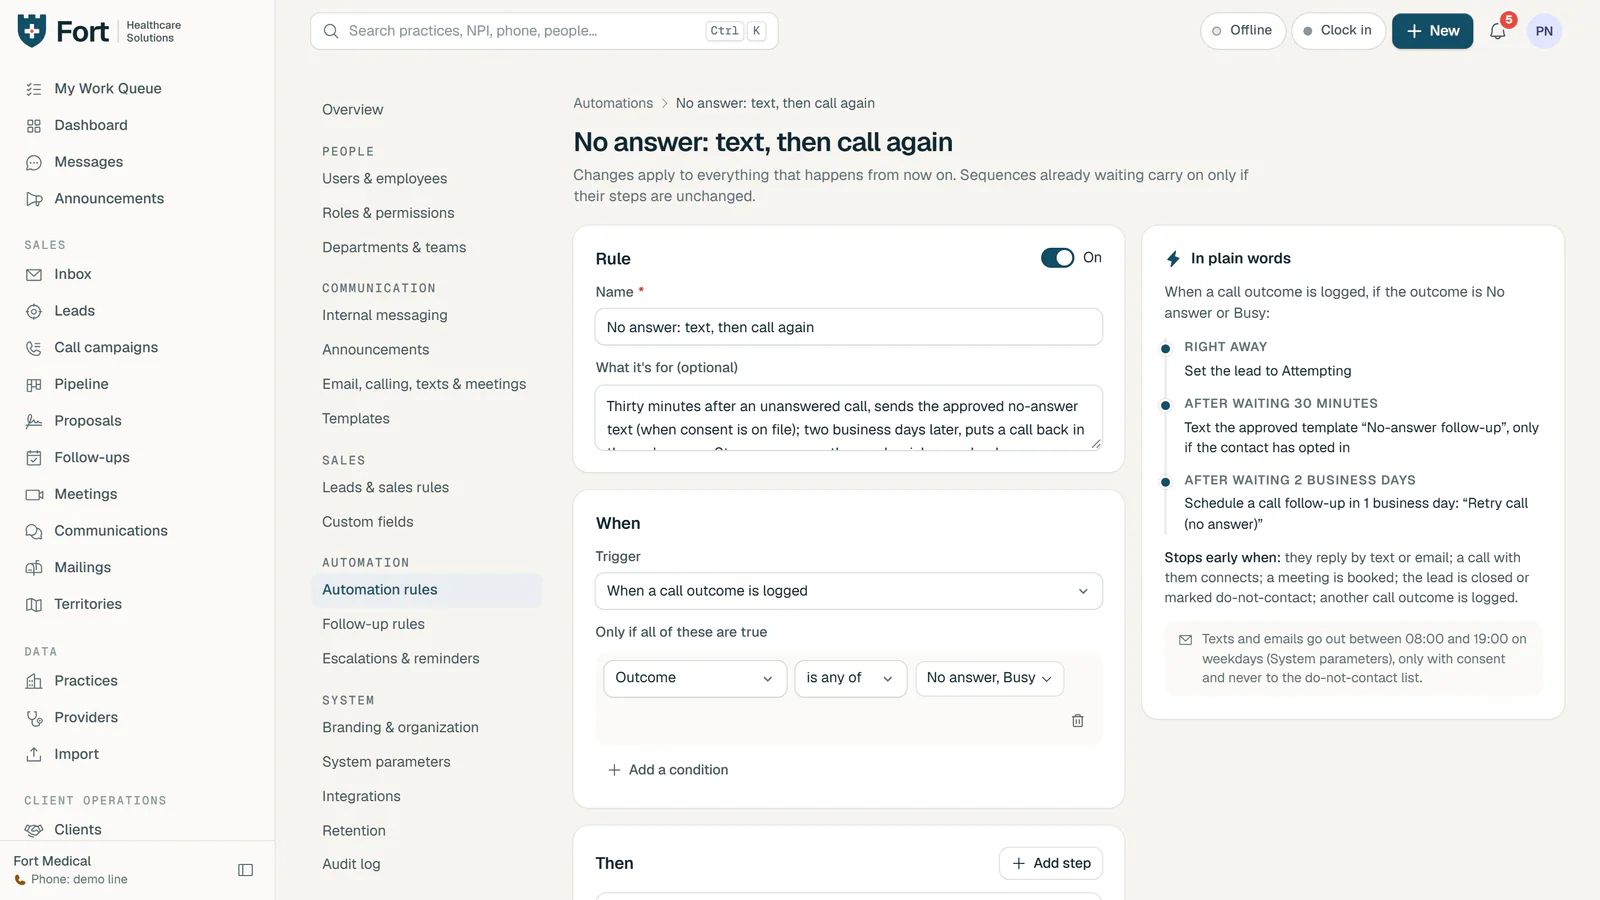Open the notifications bell
This screenshot has height=900, width=1600.
coord(1498,31)
